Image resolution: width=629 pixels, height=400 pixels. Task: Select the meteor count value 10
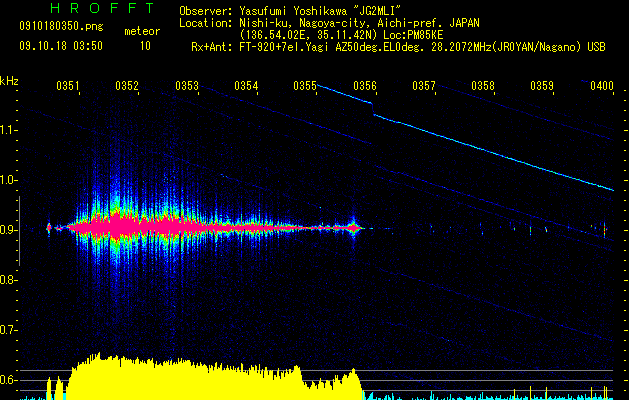click(x=145, y=46)
